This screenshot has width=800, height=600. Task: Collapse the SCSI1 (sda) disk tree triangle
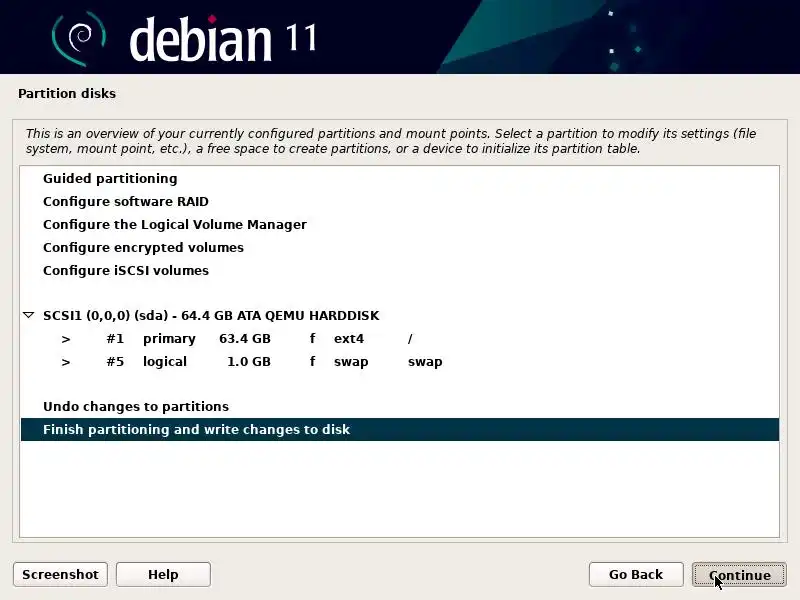29,315
